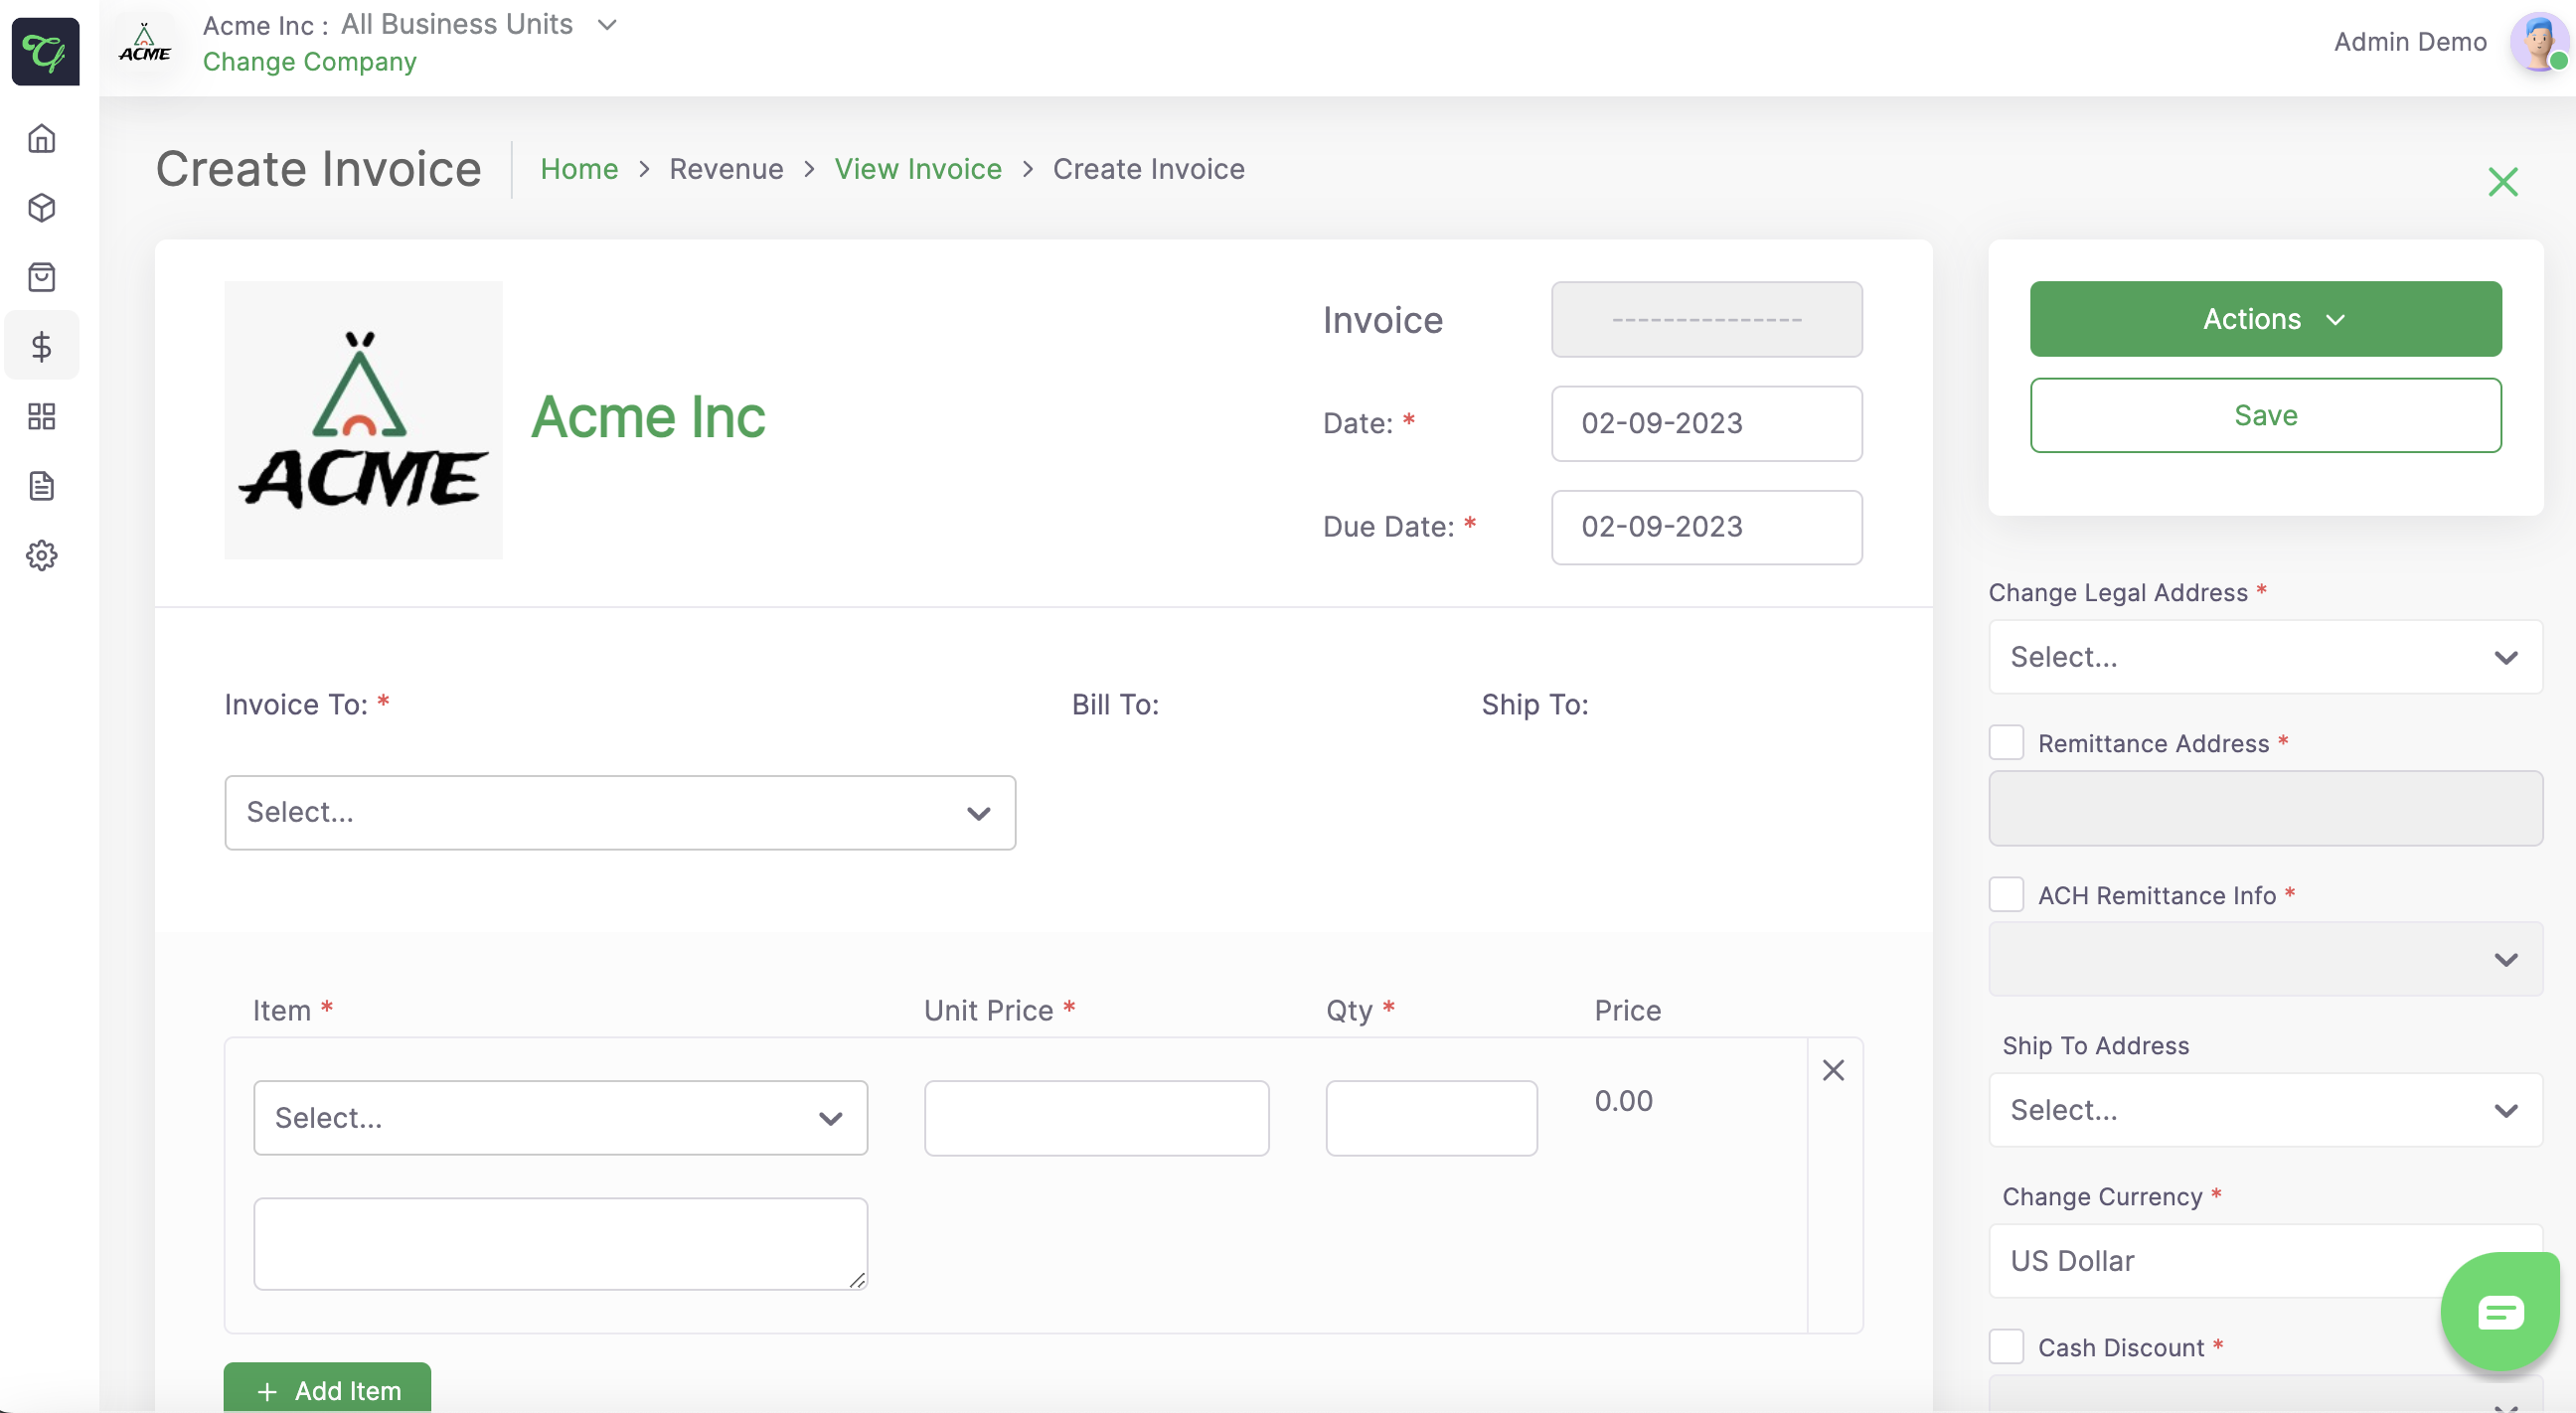This screenshot has width=2576, height=1413.
Task: Click inside the Due Date field
Action: pyautogui.click(x=1704, y=527)
